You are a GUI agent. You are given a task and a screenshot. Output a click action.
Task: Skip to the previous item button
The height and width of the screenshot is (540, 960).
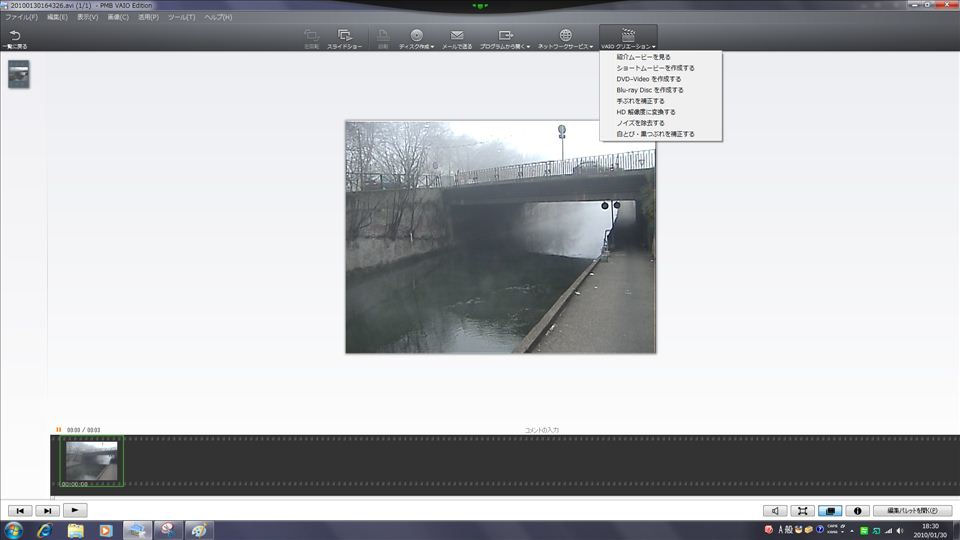[x=20, y=511]
